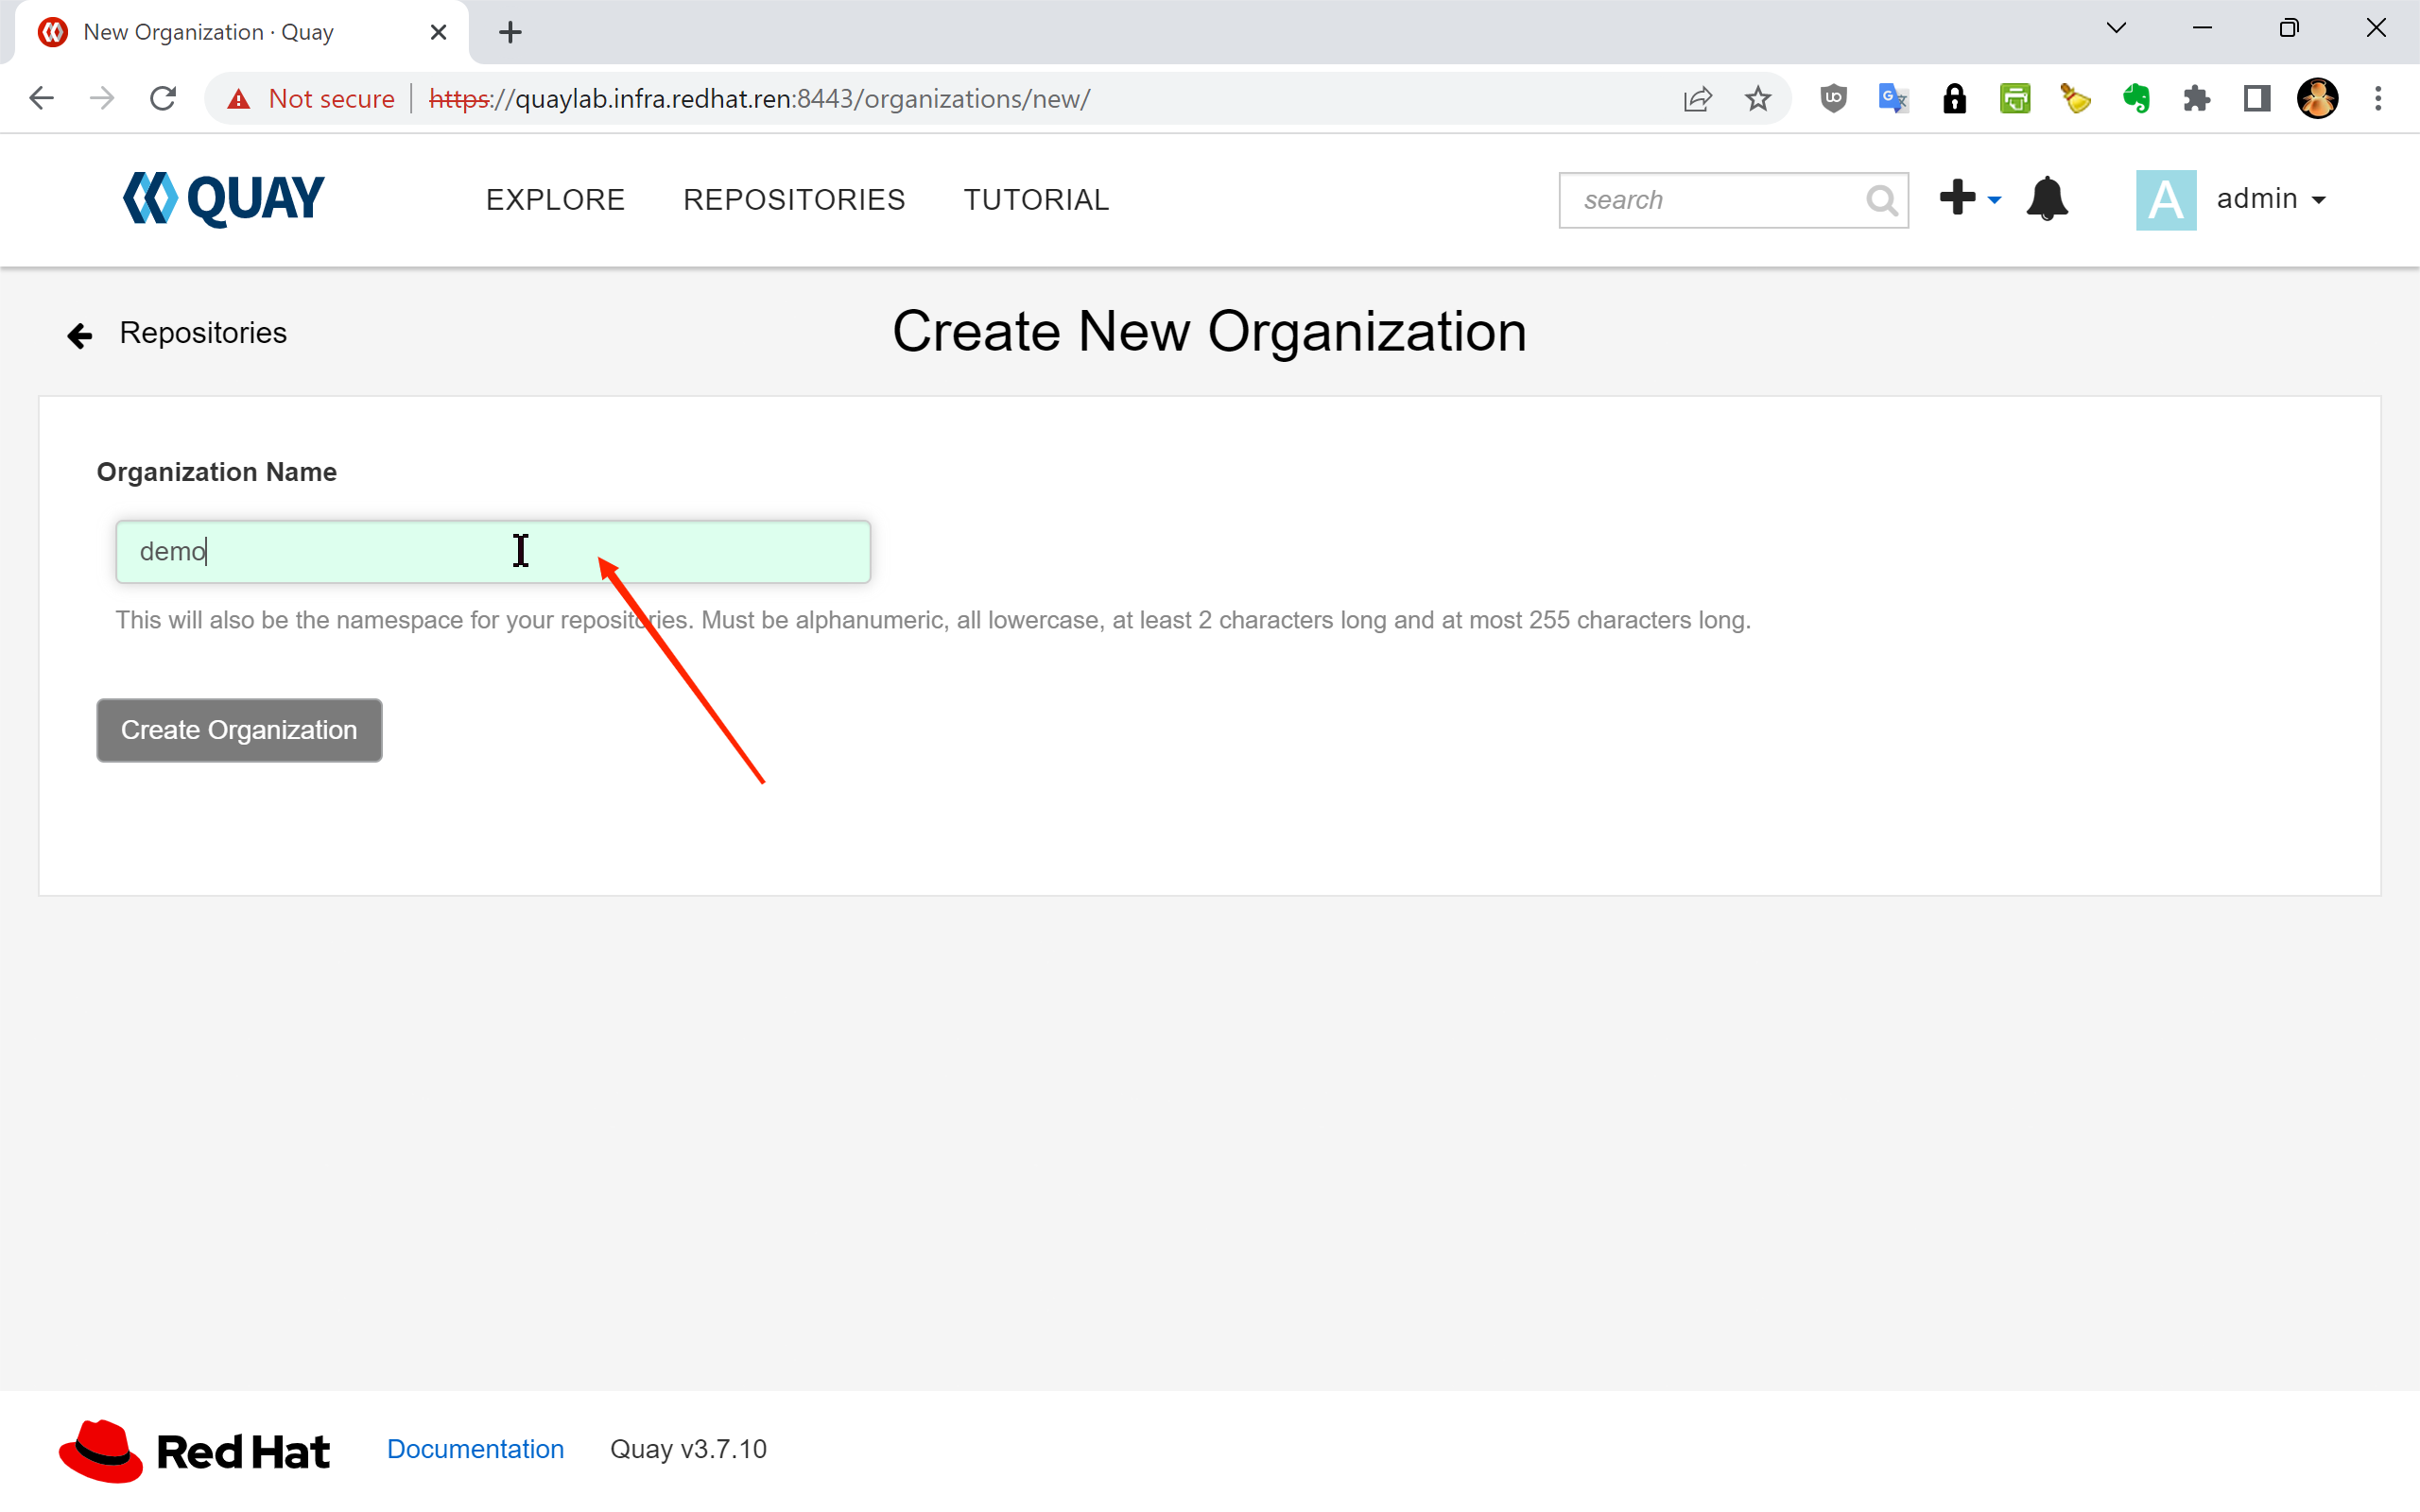Open the Chrome extensions puzzle icon
Viewport: 2420px width, 1512px height.
[2196, 99]
